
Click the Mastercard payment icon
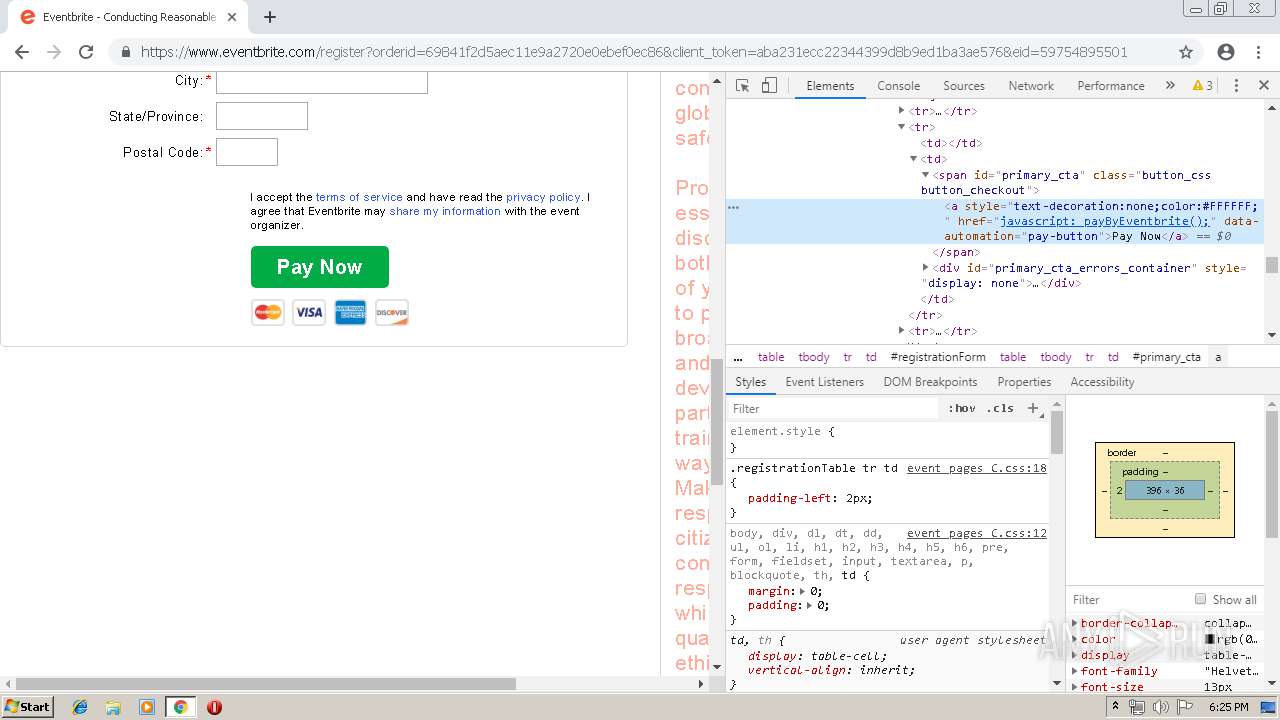point(268,313)
